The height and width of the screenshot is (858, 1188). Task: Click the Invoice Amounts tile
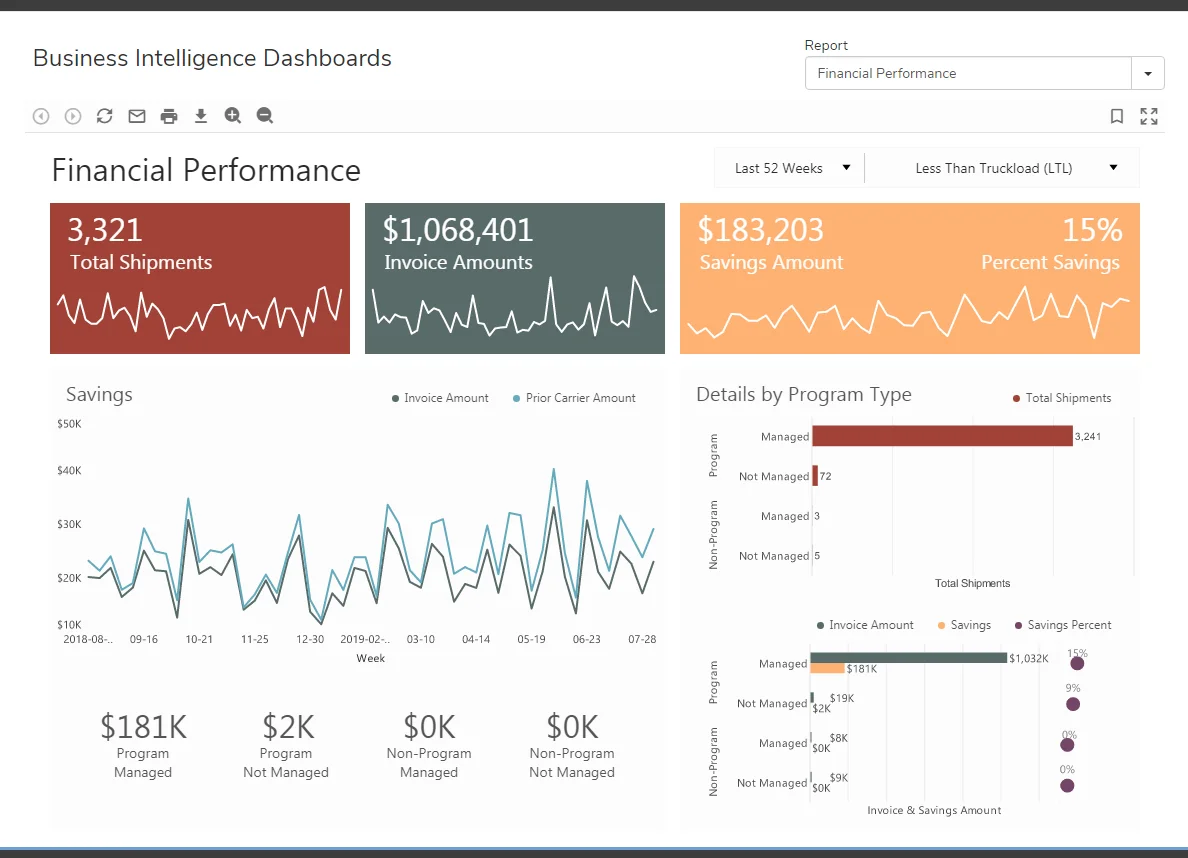[x=514, y=278]
